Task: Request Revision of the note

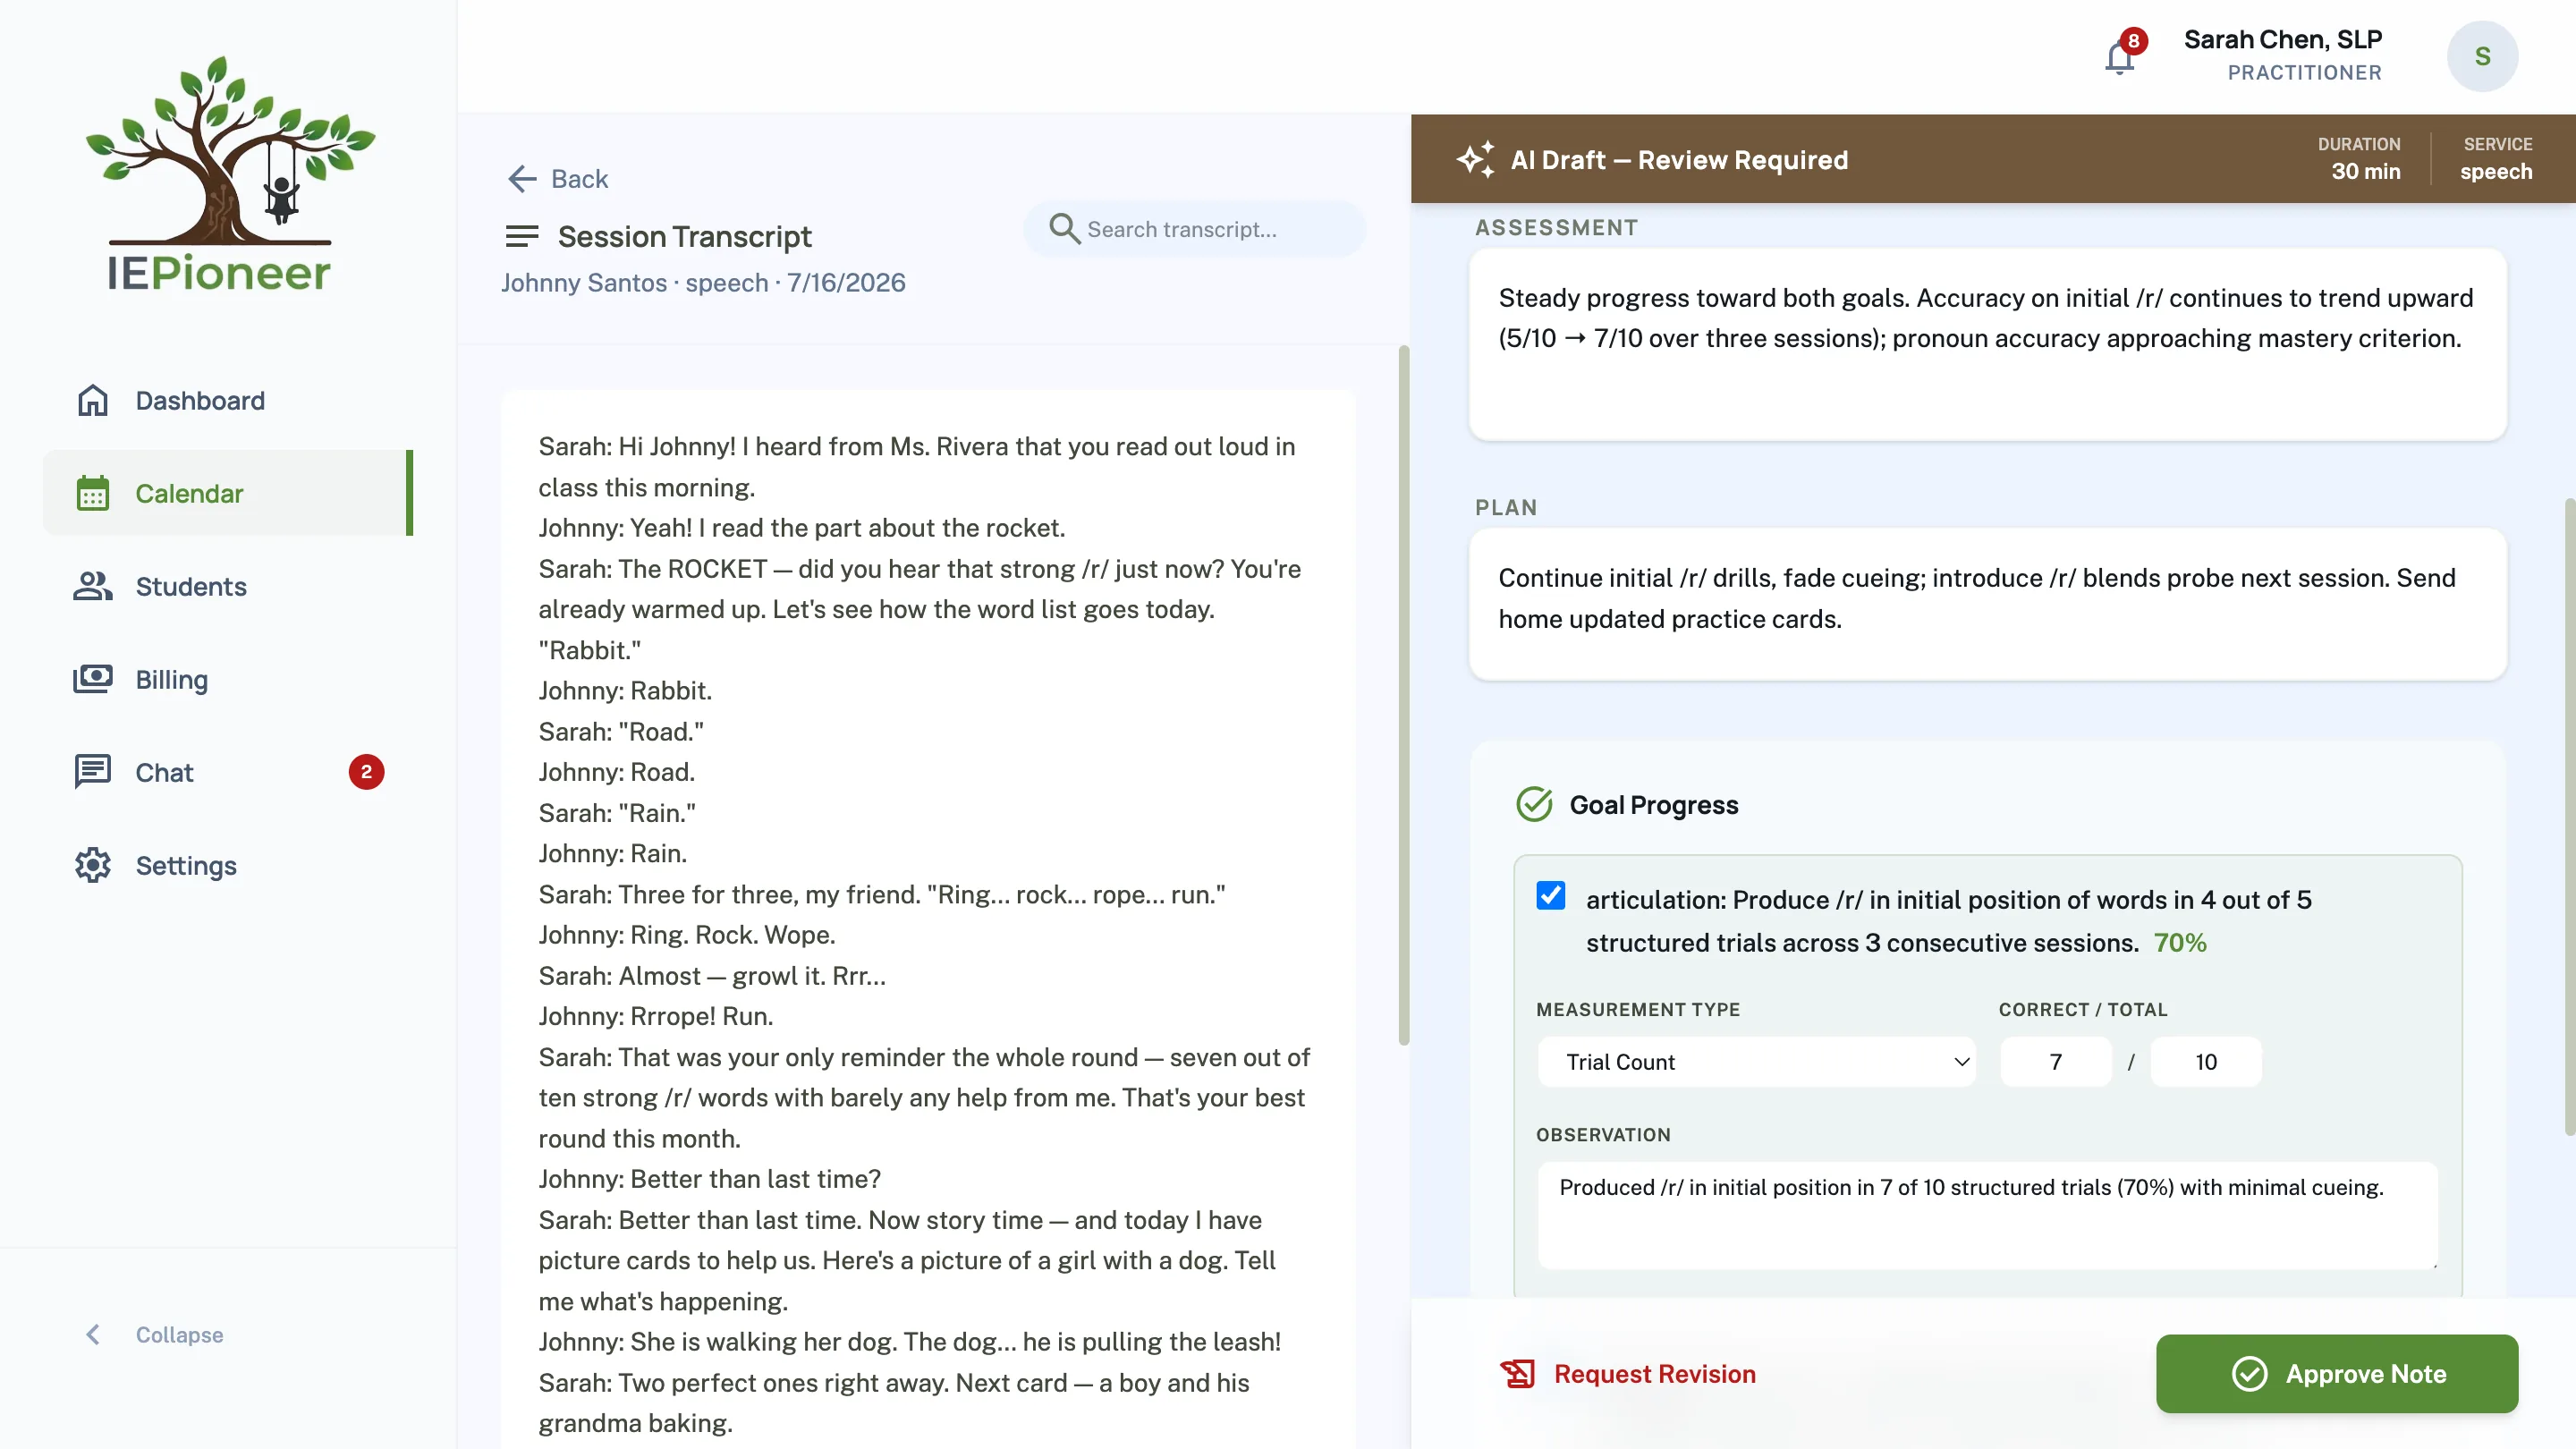Action: [1628, 1374]
